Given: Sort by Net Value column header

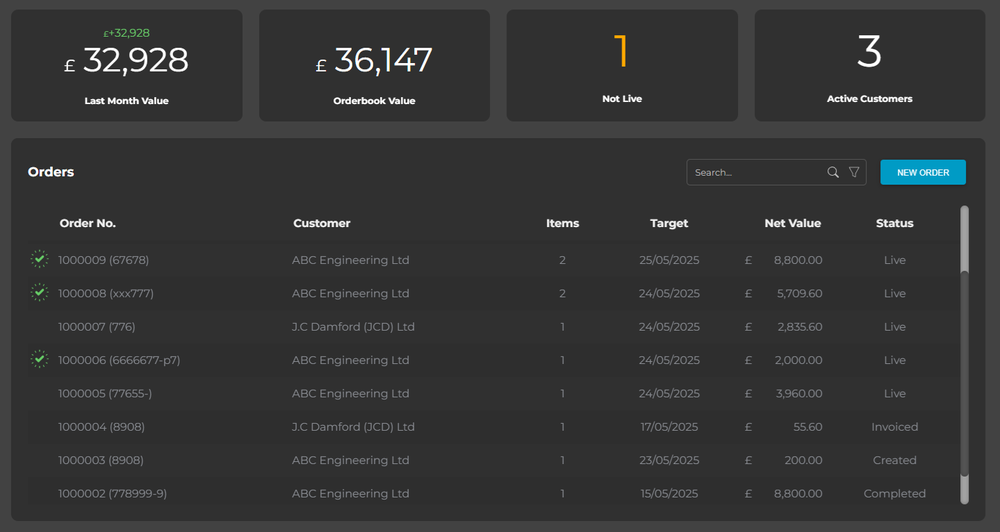Looking at the screenshot, I should (793, 223).
